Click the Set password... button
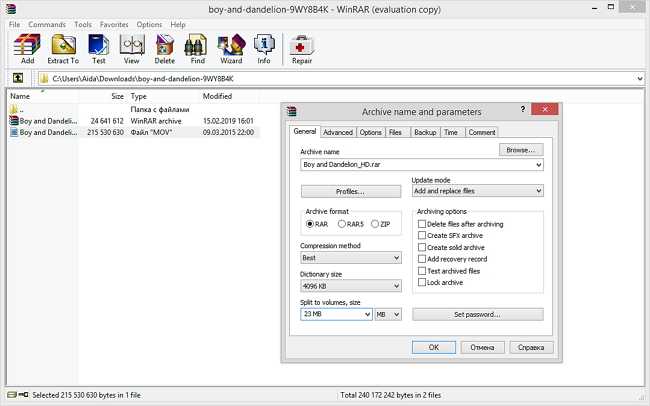 [478, 314]
